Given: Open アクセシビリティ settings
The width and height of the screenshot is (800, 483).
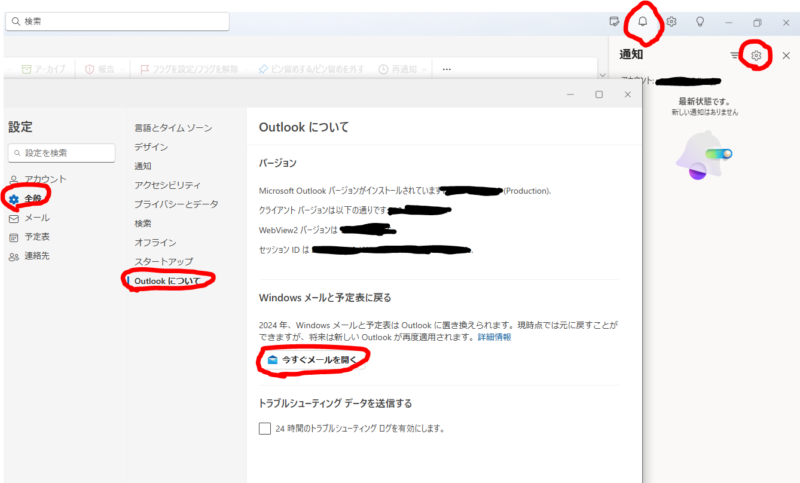Looking at the screenshot, I should click(167, 185).
